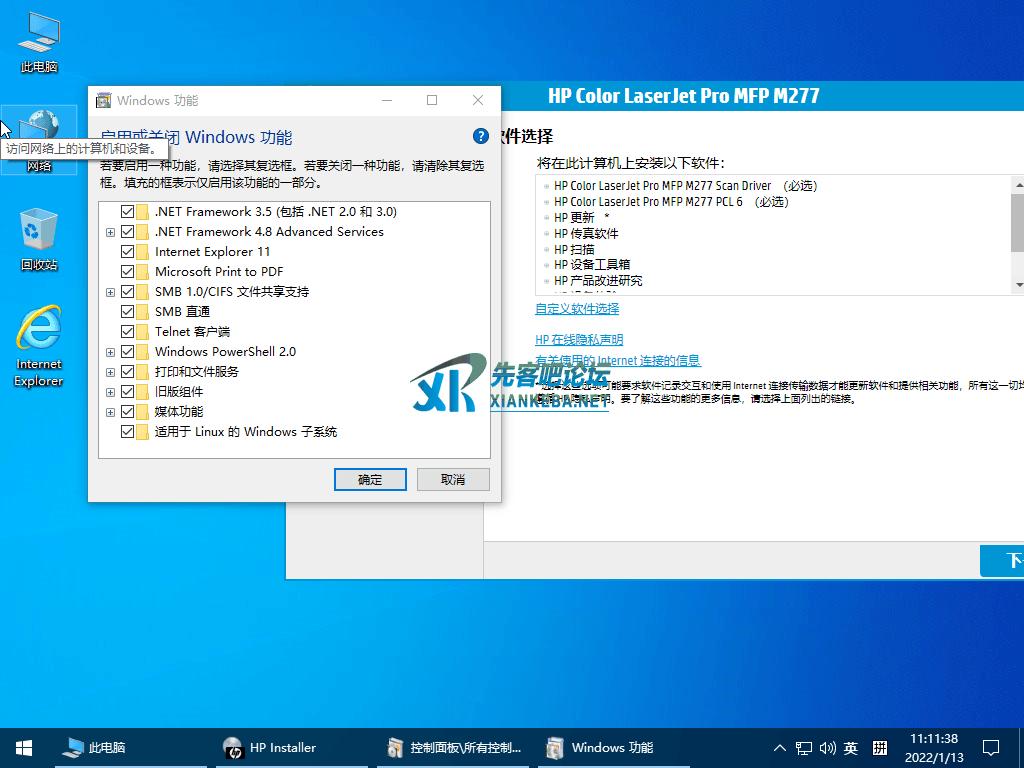Open the network tray icon

(804, 748)
